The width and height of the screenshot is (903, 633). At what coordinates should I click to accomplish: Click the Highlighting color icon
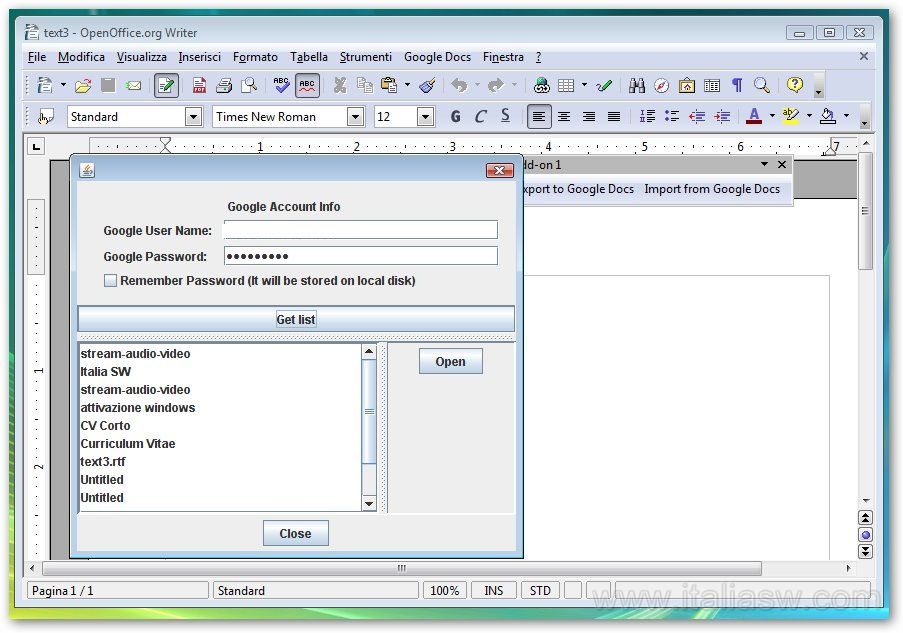(791, 117)
